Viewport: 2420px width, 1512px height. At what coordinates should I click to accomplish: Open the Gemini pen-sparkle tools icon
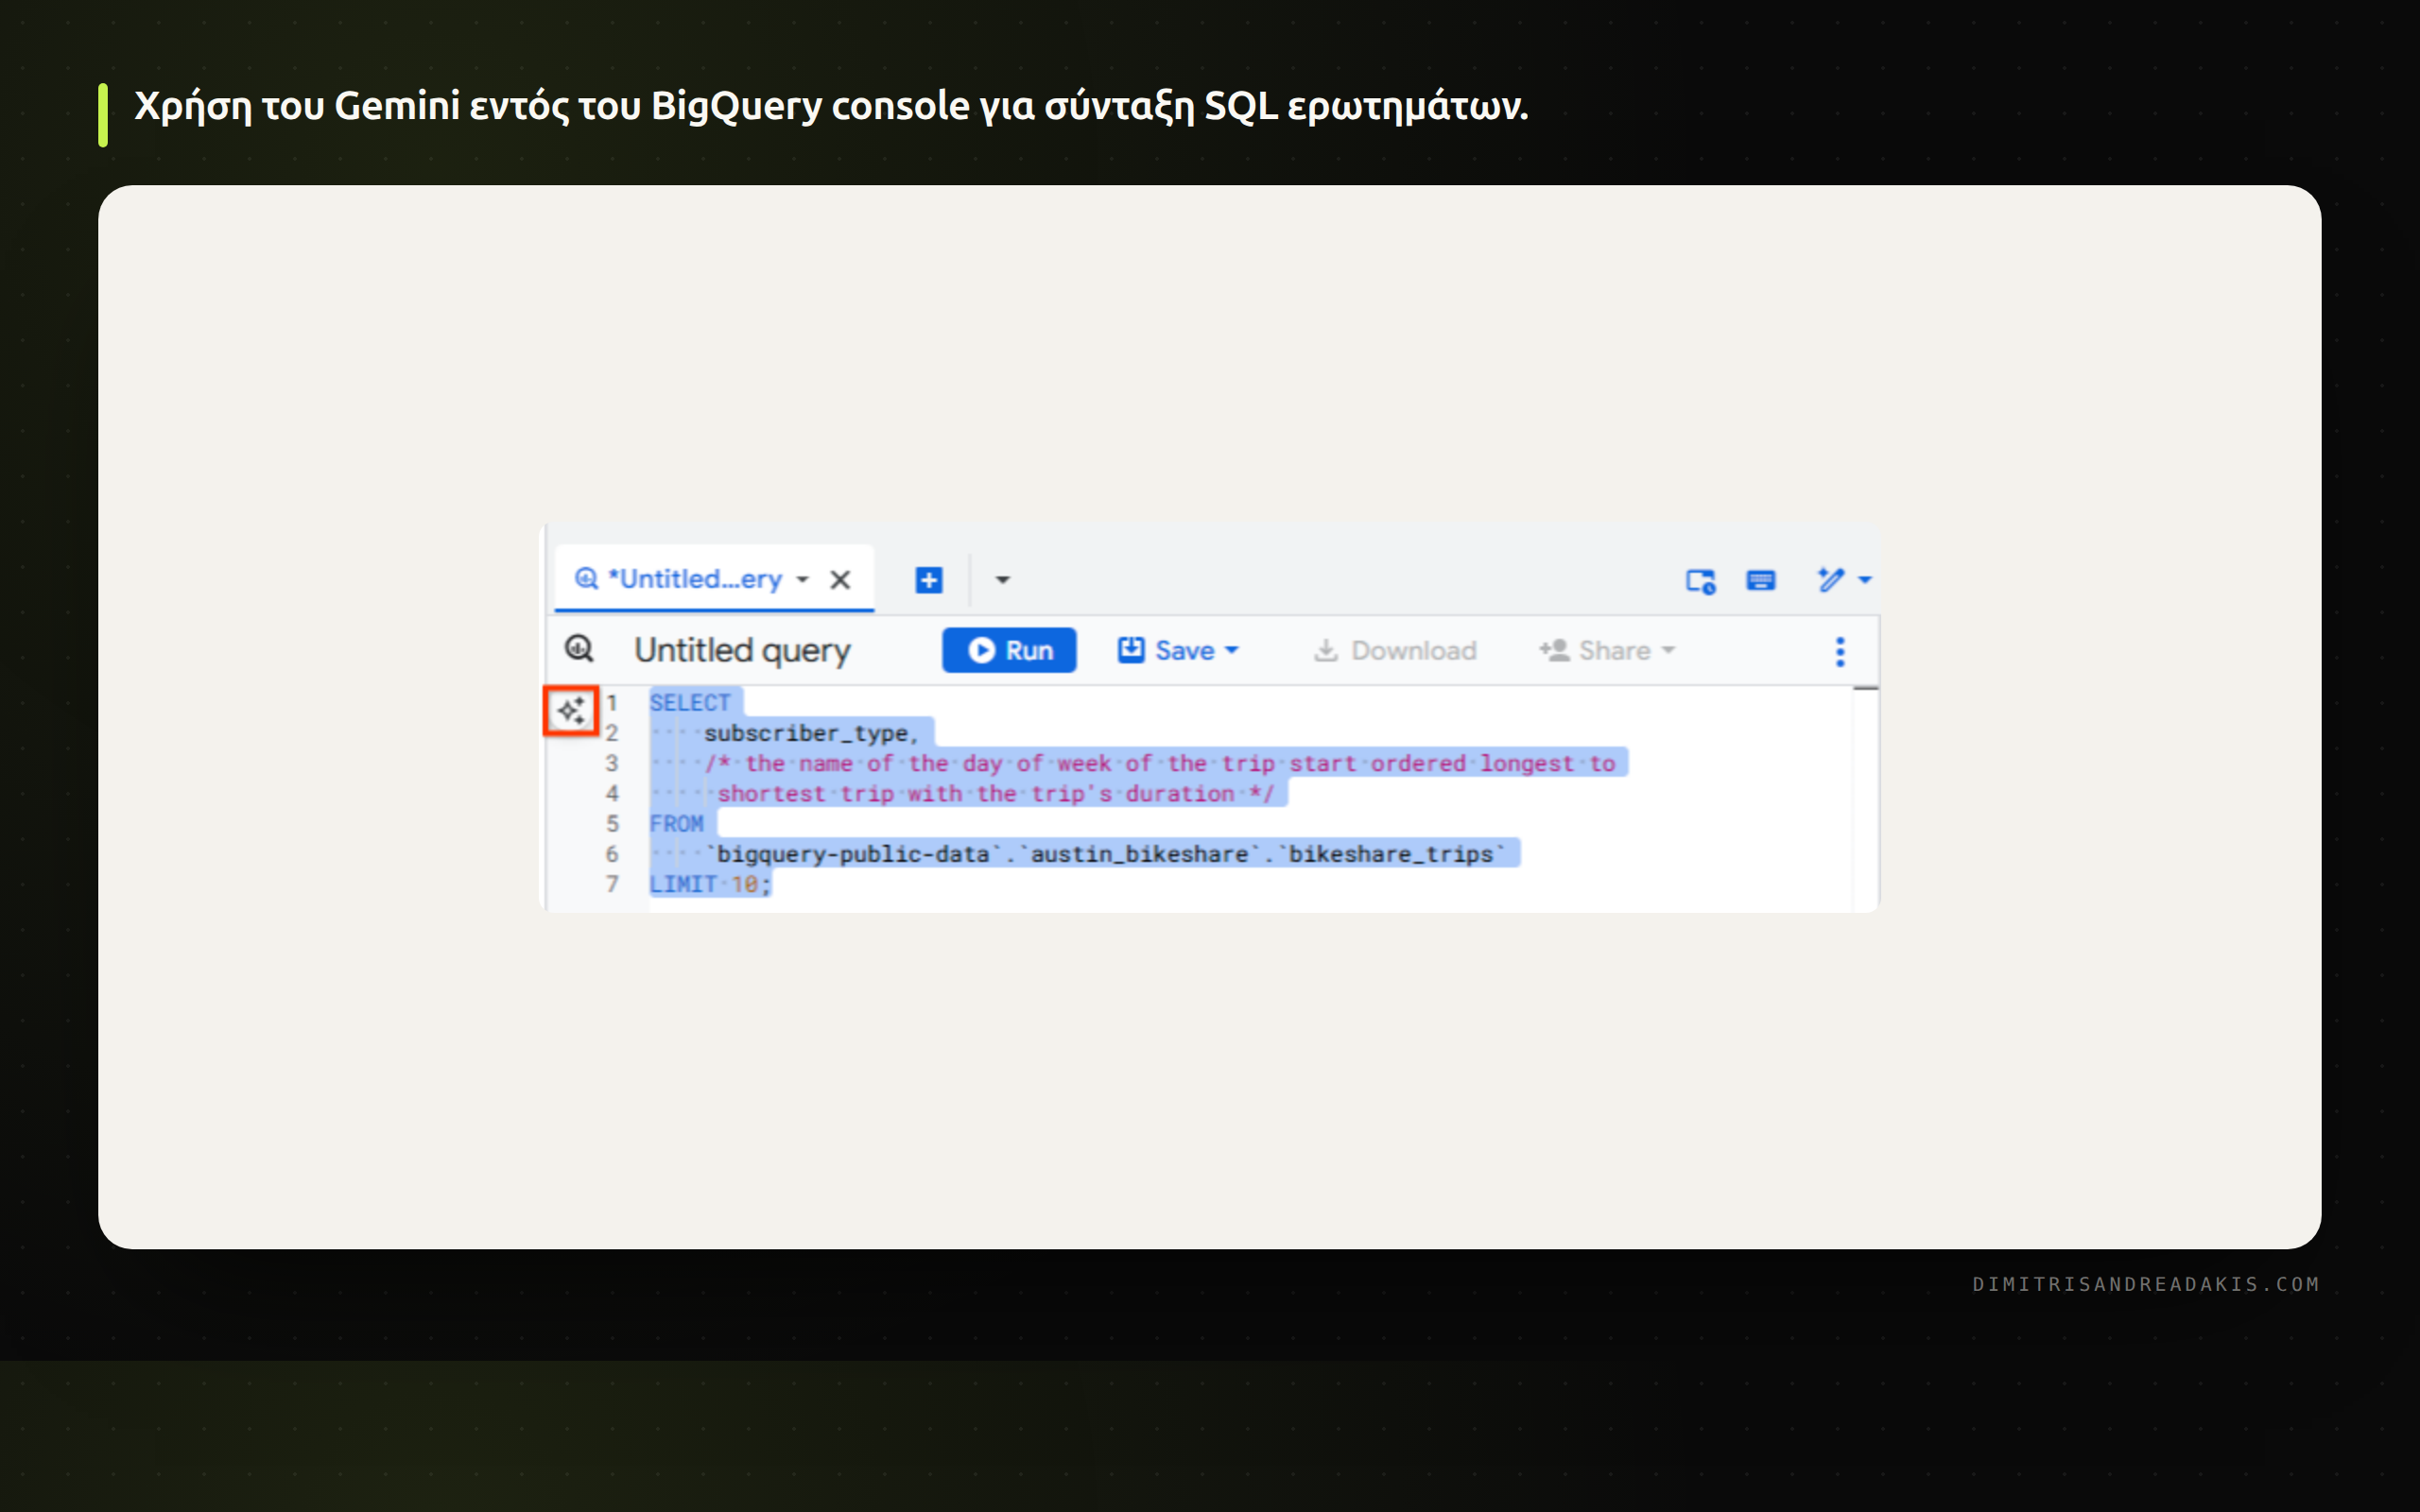[1831, 580]
